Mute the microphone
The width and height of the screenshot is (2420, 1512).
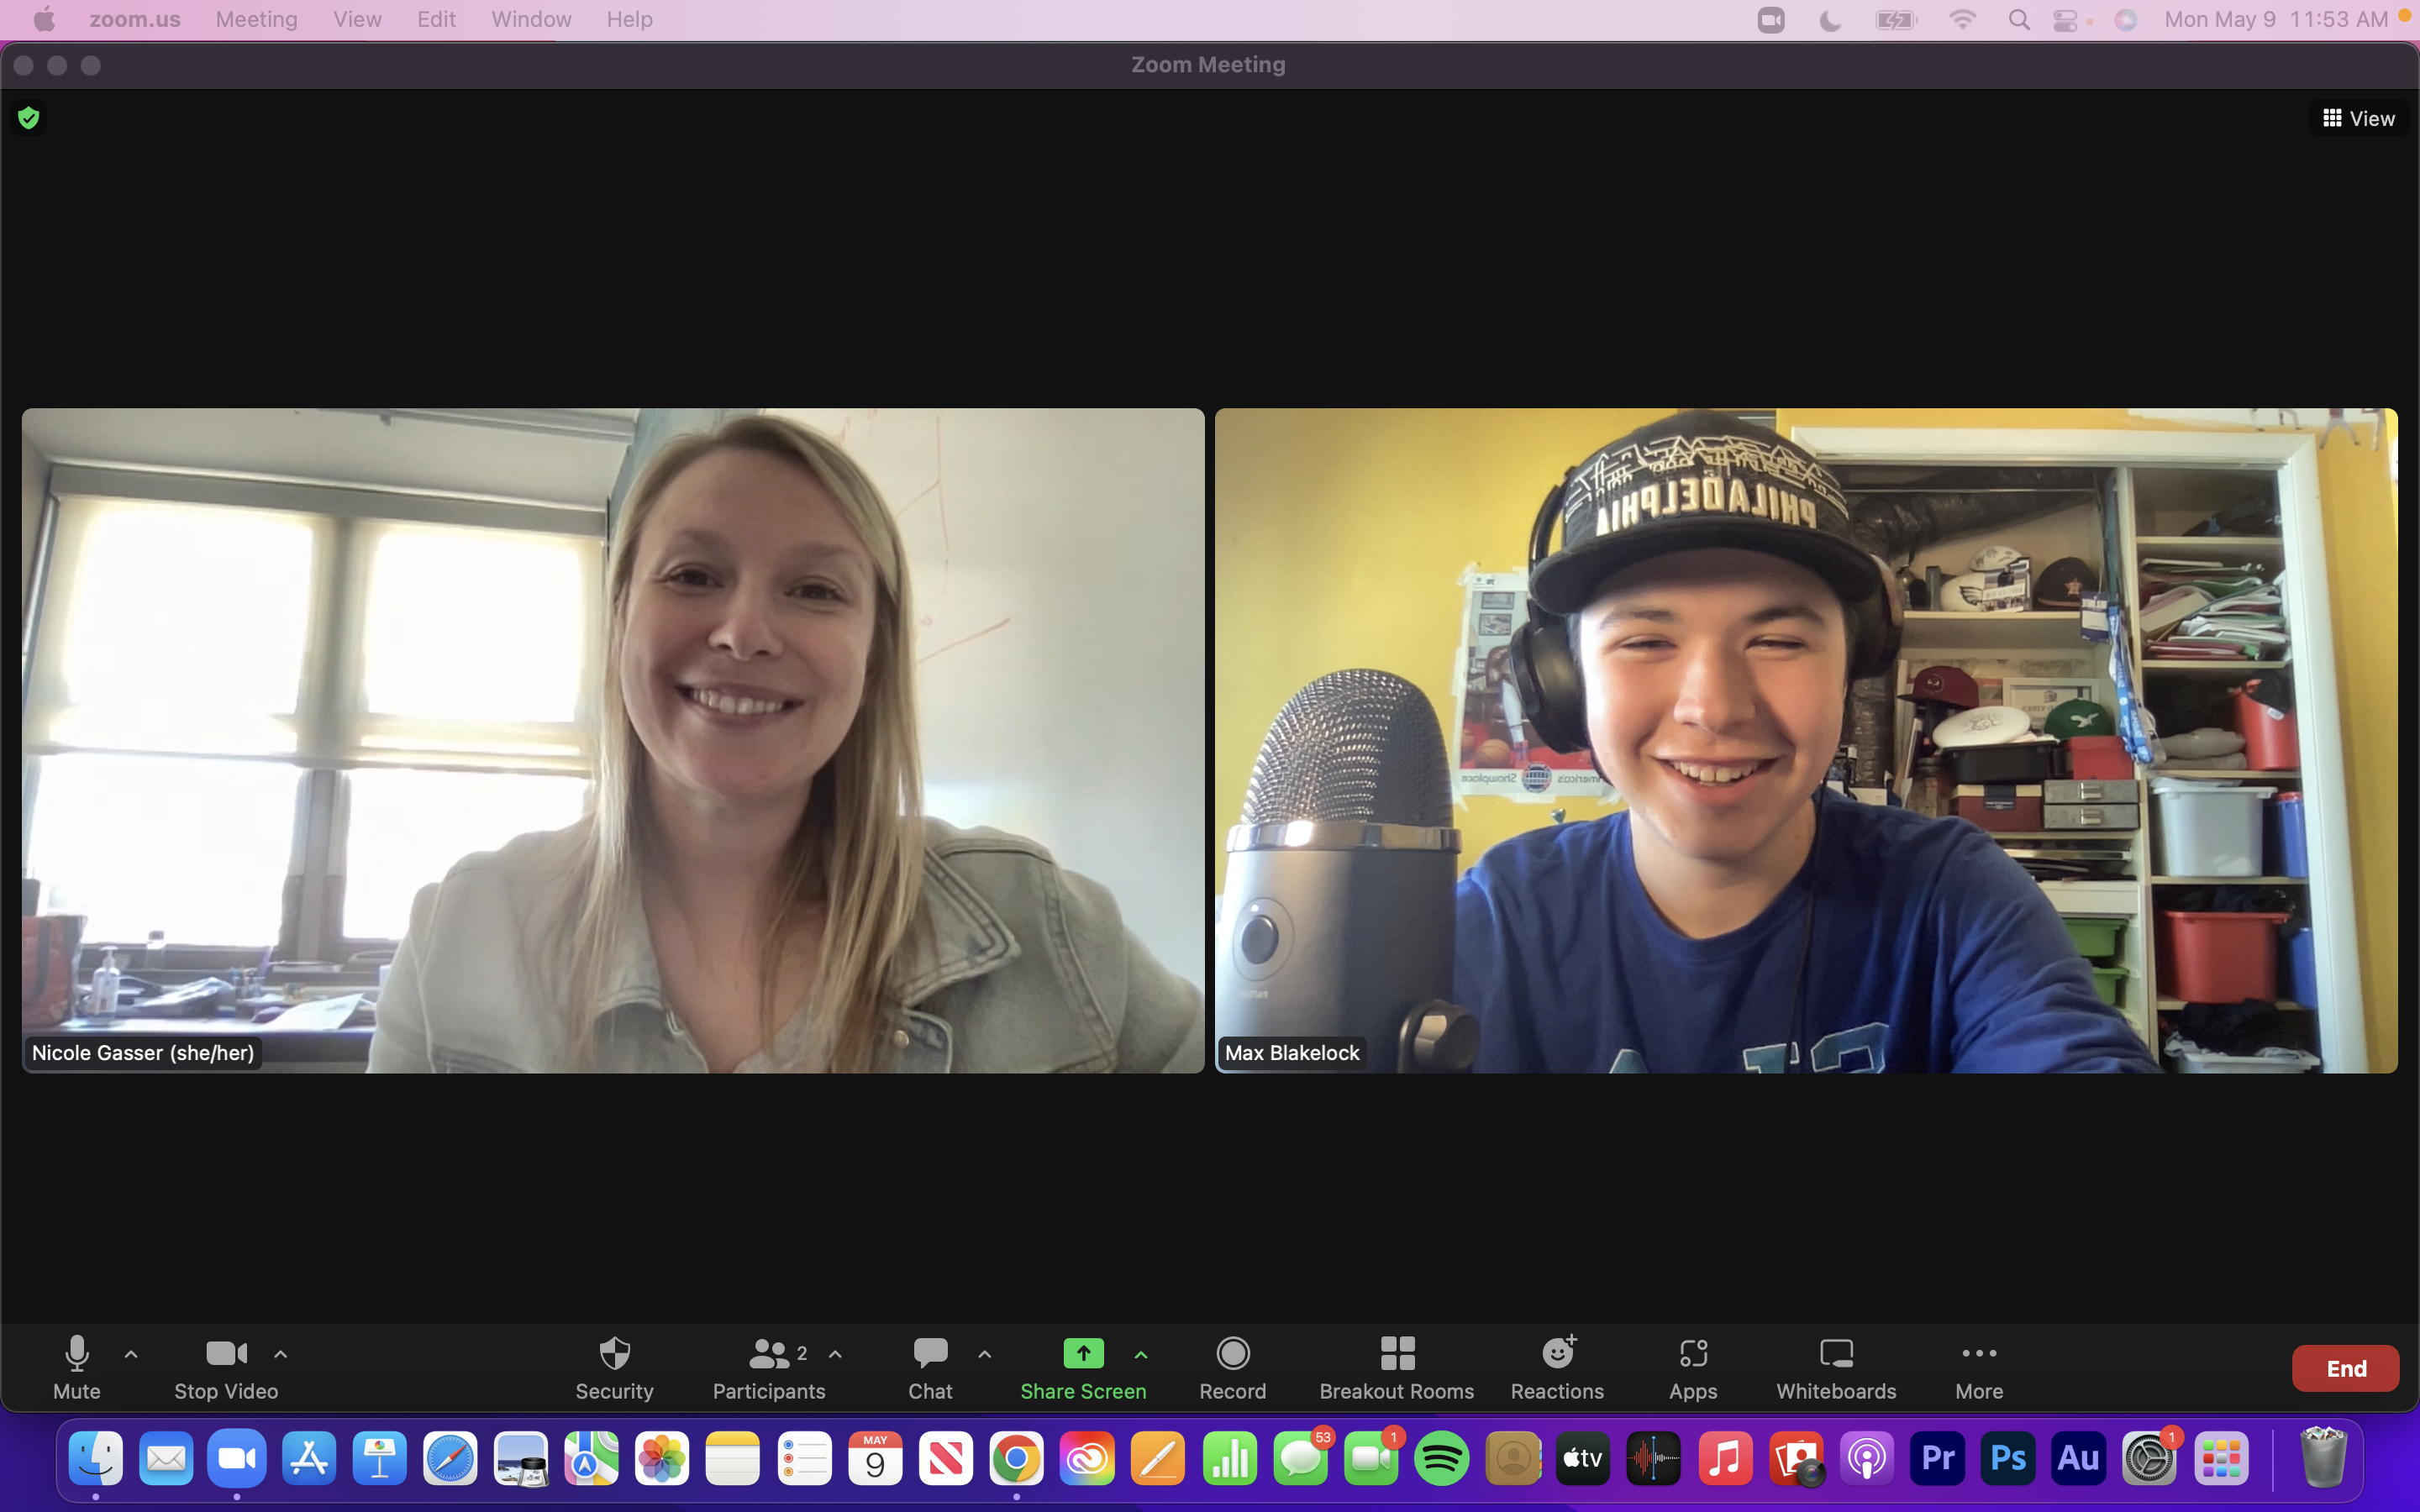tap(77, 1367)
